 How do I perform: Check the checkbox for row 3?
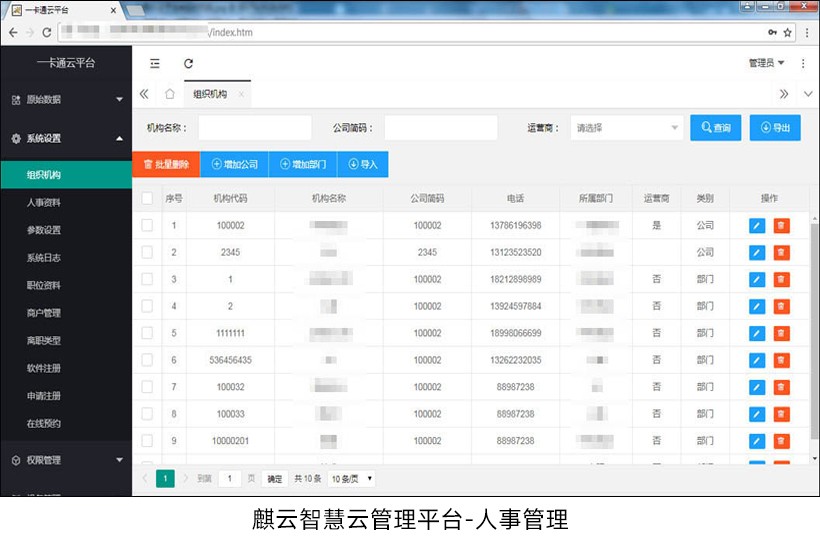tap(147, 279)
